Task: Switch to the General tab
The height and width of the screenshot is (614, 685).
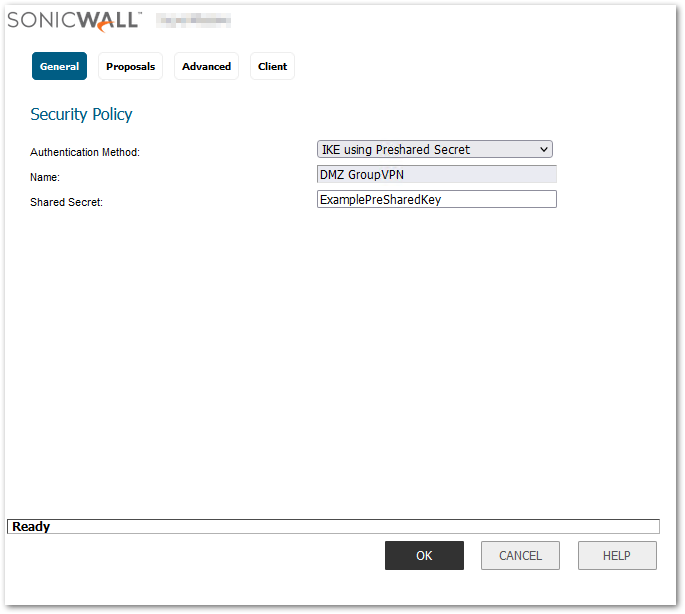Action: (59, 66)
